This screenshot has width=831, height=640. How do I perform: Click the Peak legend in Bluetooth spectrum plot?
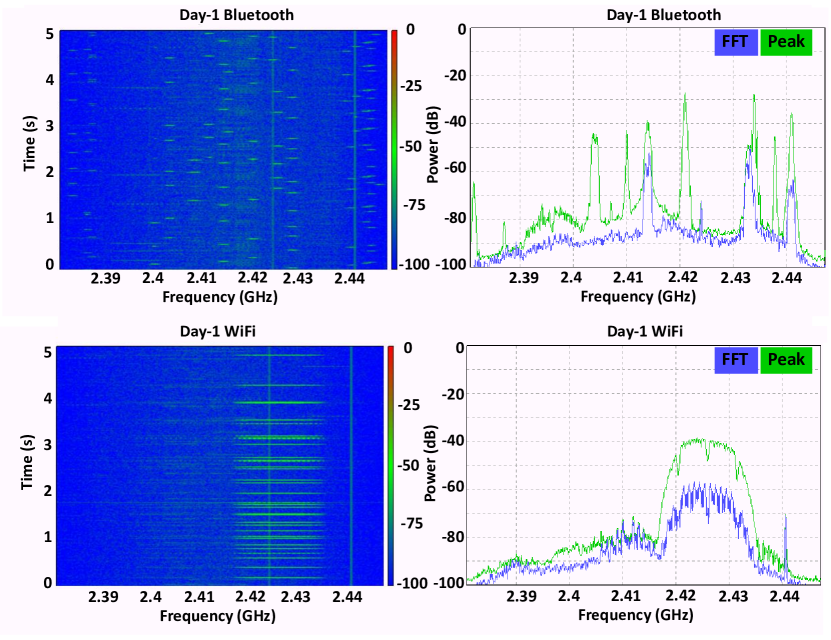click(x=786, y=42)
